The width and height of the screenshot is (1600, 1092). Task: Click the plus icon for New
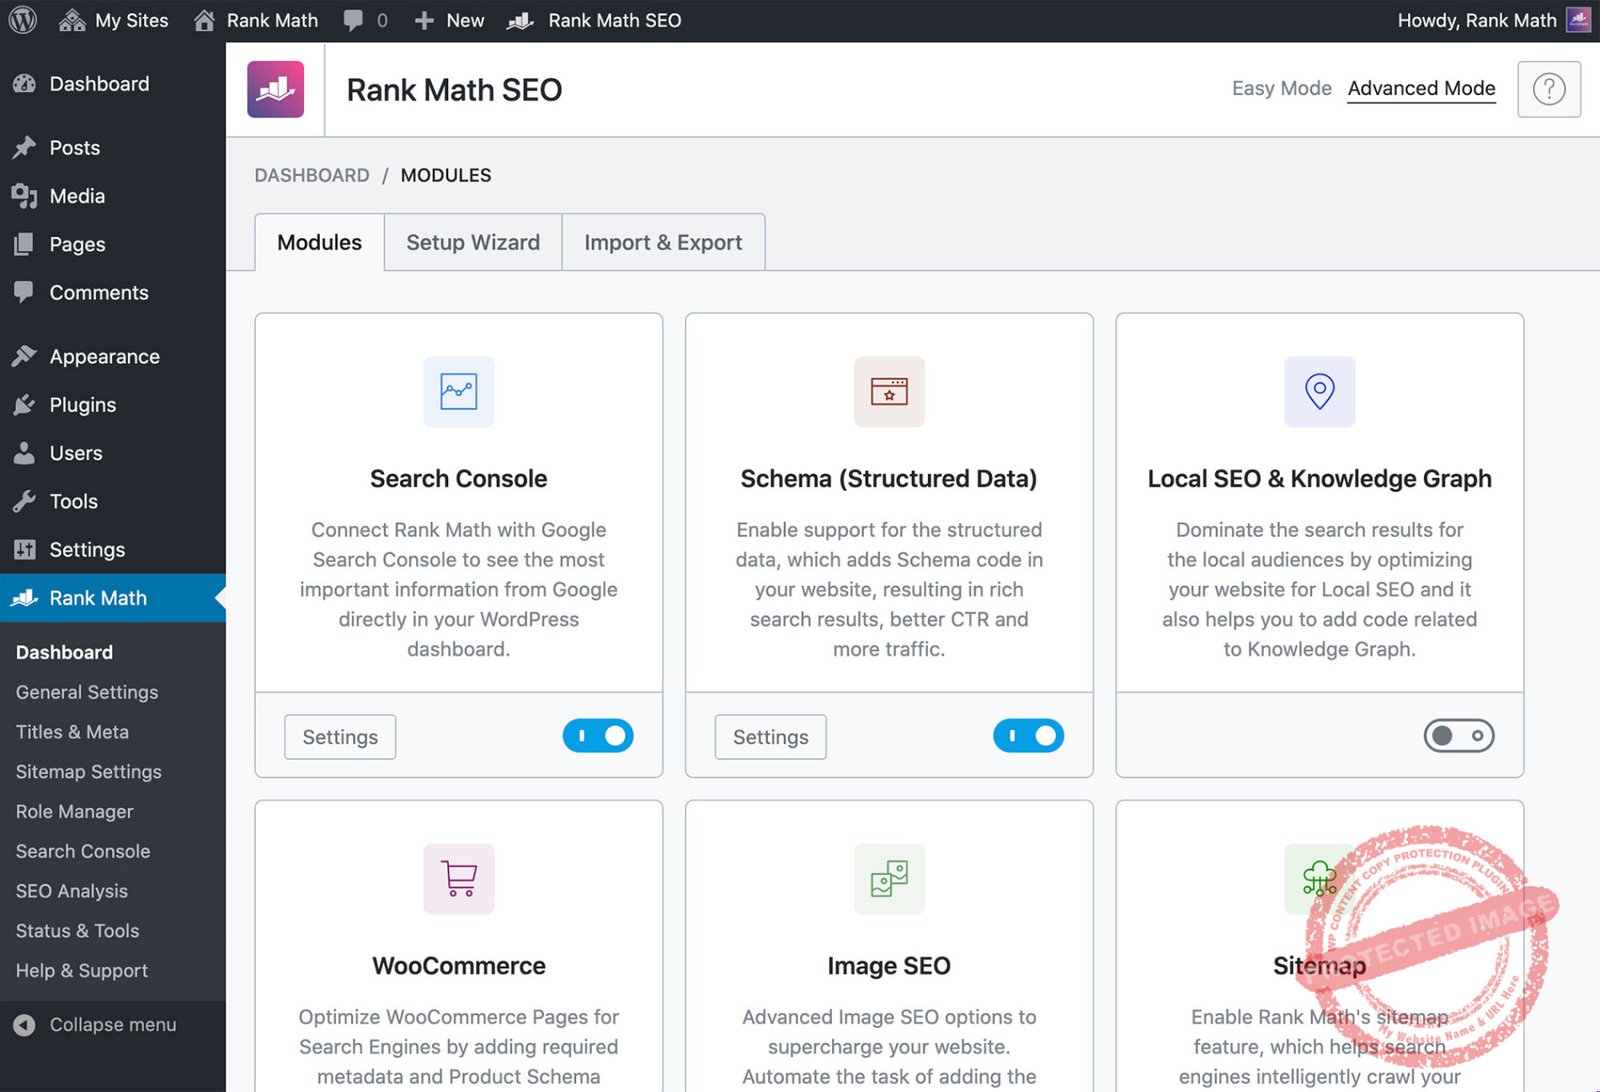[424, 20]
